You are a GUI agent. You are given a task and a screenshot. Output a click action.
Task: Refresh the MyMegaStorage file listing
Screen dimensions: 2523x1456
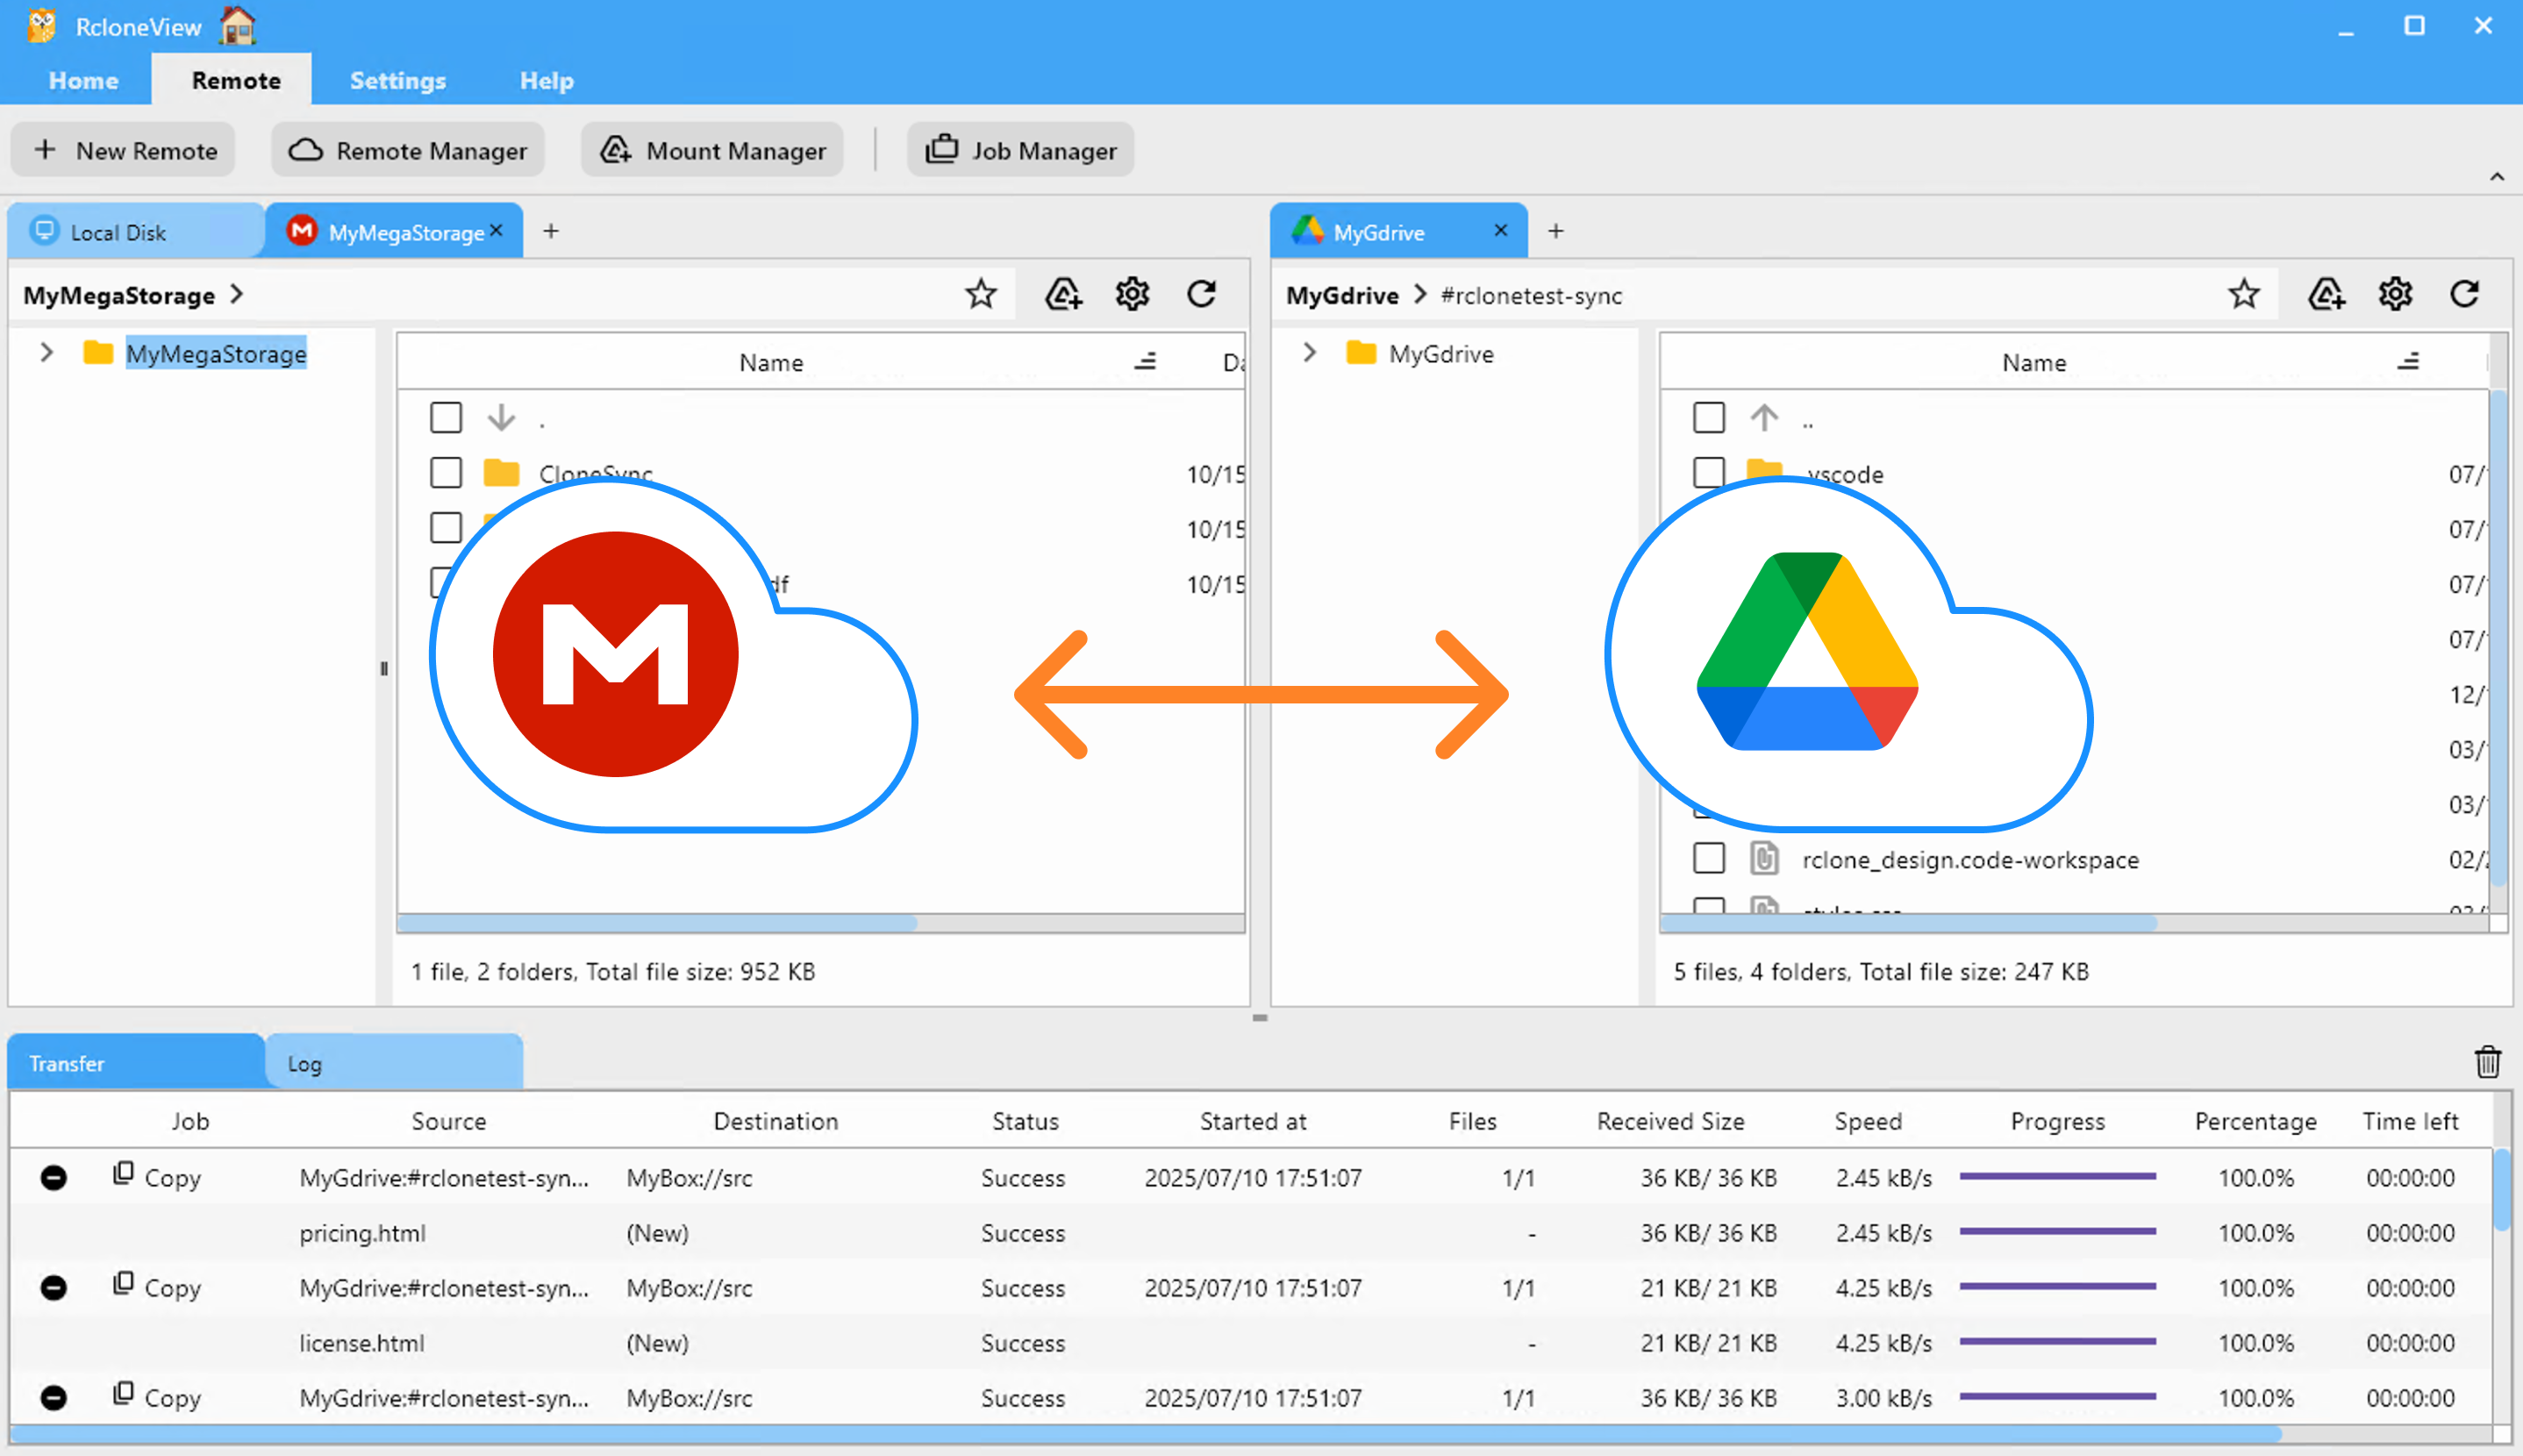(x=1202, y=293)
